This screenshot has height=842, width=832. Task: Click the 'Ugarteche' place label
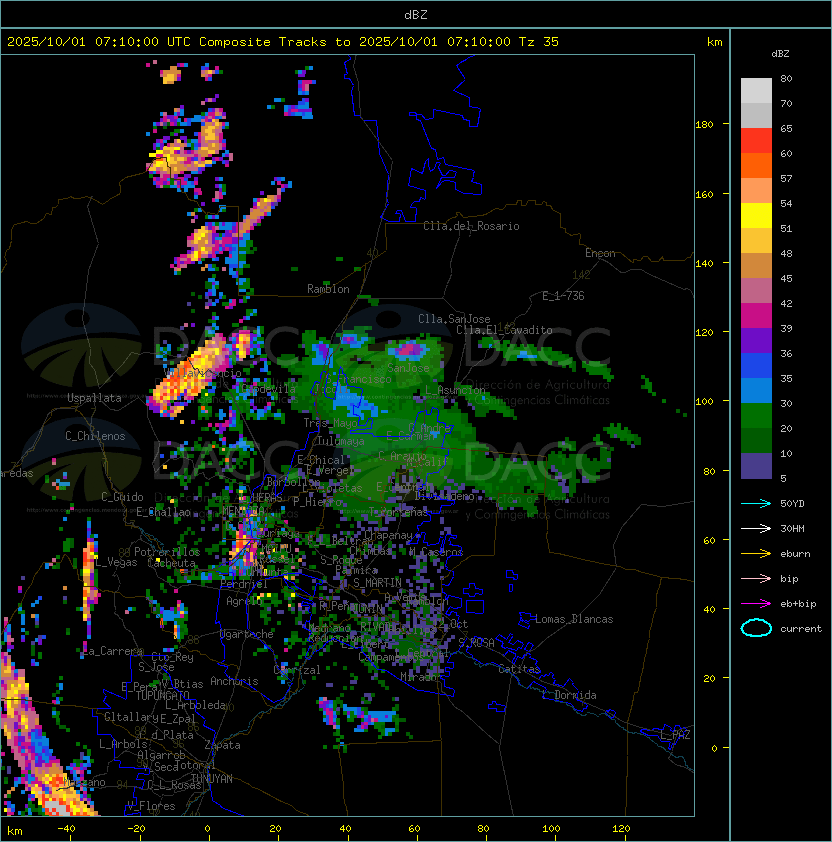[247, 634]
